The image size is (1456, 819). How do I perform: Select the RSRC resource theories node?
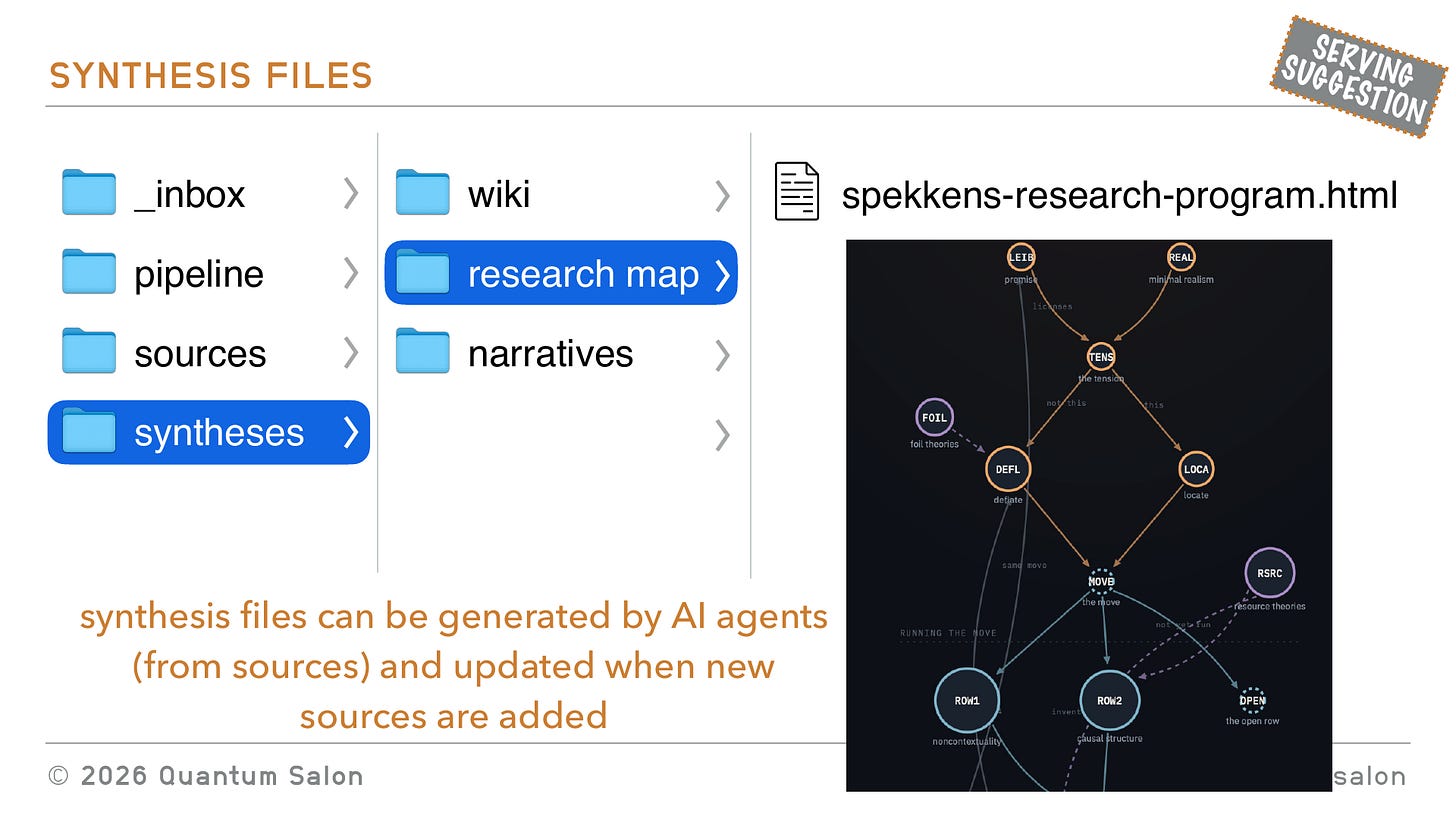click(1269, 574)
